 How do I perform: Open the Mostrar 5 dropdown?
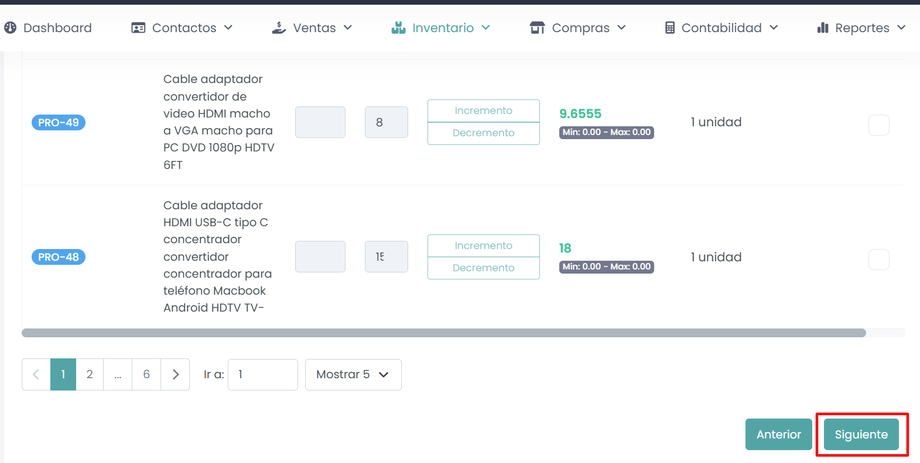353,374
